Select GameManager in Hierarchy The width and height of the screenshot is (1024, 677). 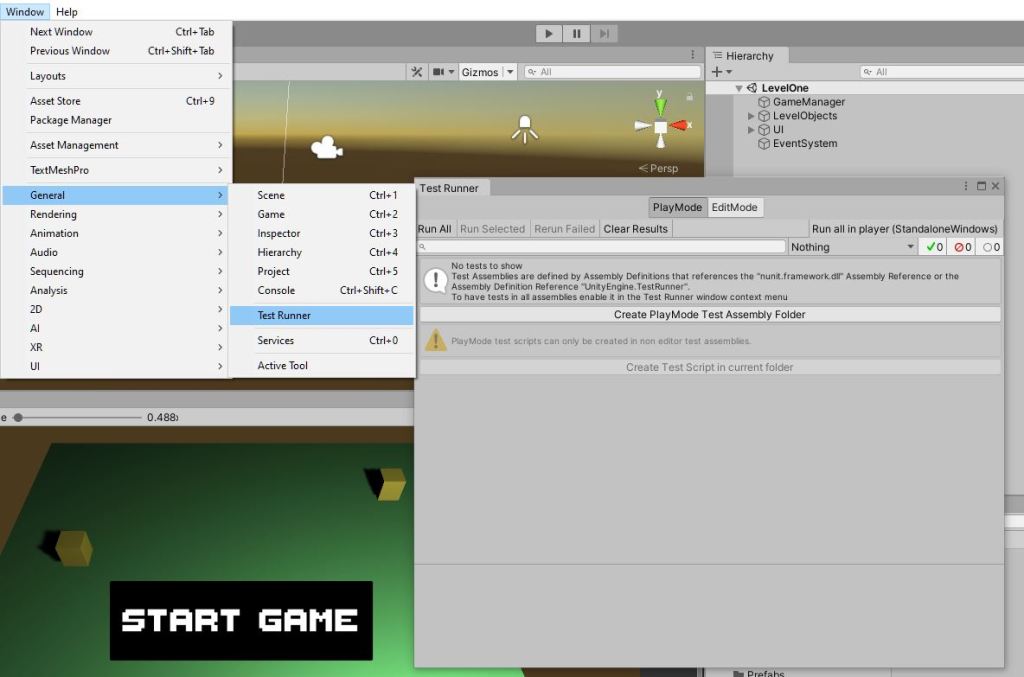point(808,102)
